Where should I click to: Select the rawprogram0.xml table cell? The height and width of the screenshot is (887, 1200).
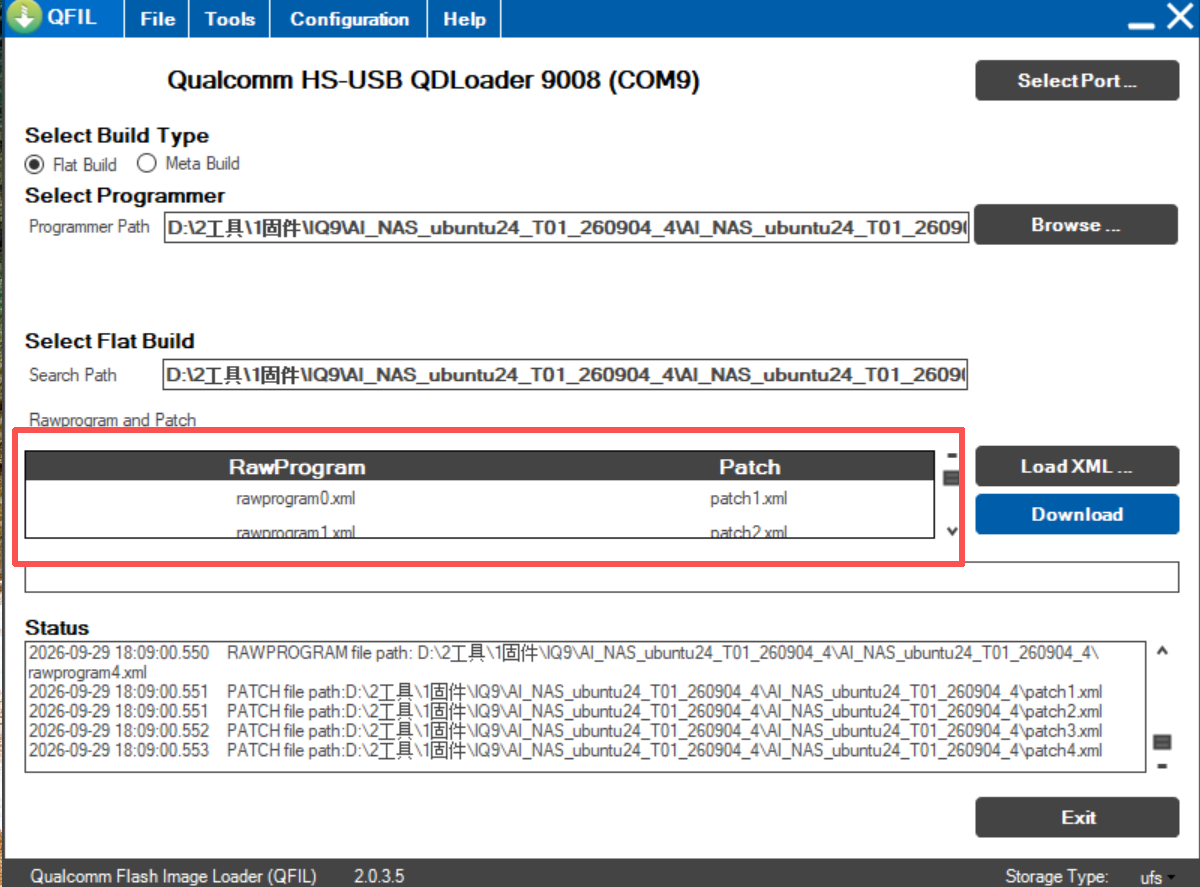297,498
